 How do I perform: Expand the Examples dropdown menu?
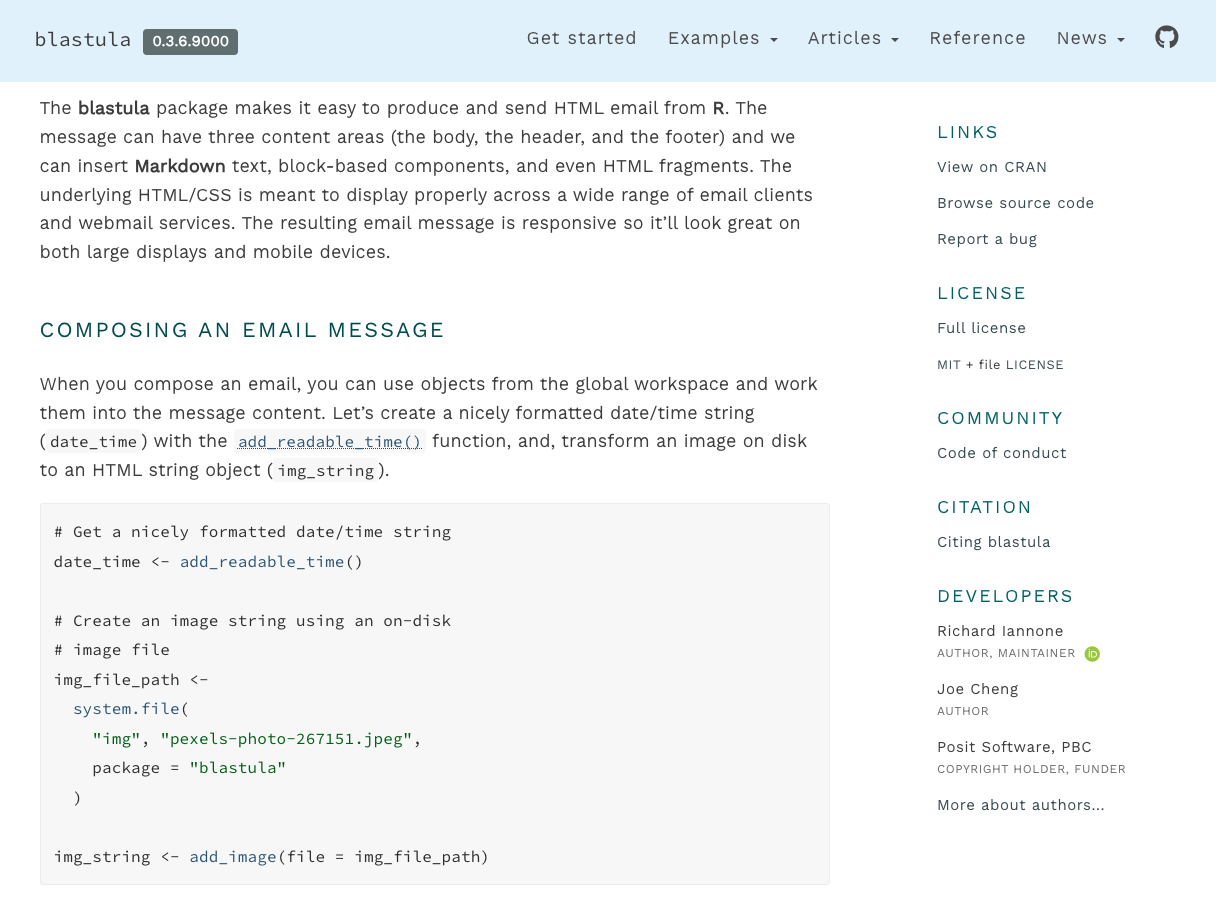coord(722,38)
